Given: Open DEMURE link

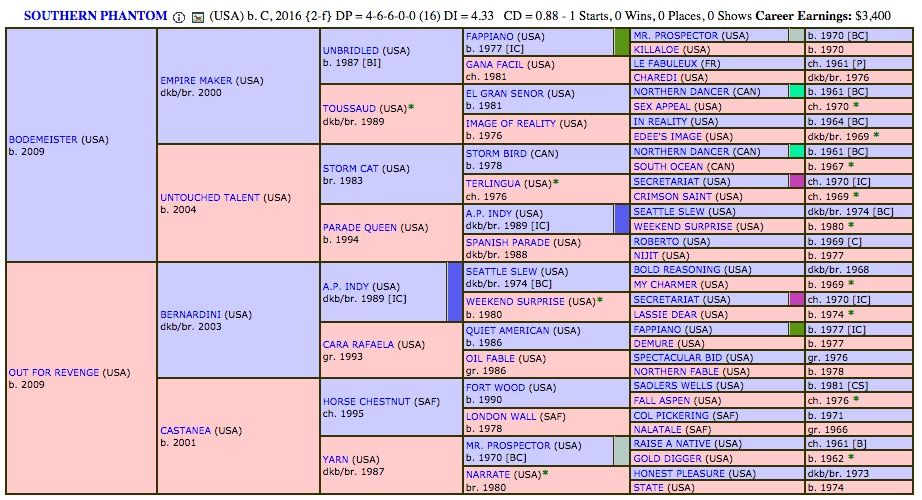Looking at the screenshot, I should click(x=653, y=344).
